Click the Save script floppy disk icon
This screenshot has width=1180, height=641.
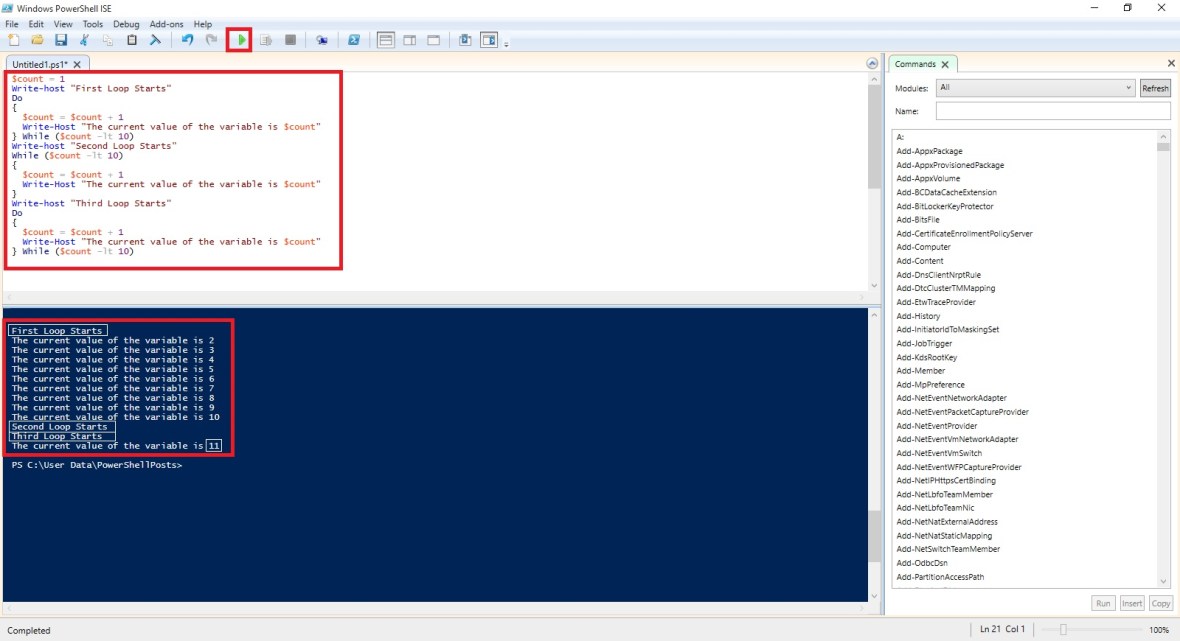61,40
